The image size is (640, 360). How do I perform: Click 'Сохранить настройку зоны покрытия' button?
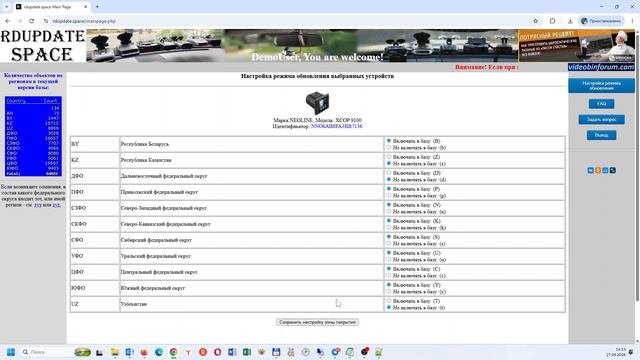tap(317, 322)
